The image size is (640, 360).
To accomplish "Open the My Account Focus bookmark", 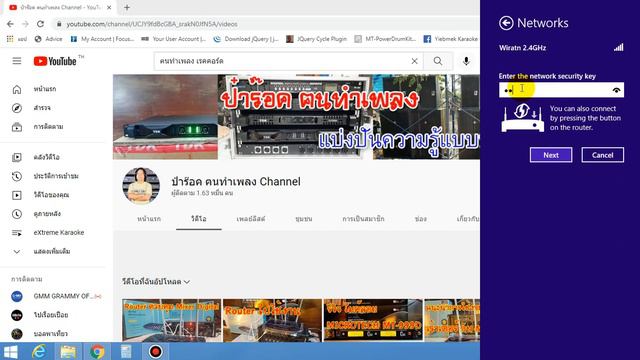I will click(x=102, y=39).
